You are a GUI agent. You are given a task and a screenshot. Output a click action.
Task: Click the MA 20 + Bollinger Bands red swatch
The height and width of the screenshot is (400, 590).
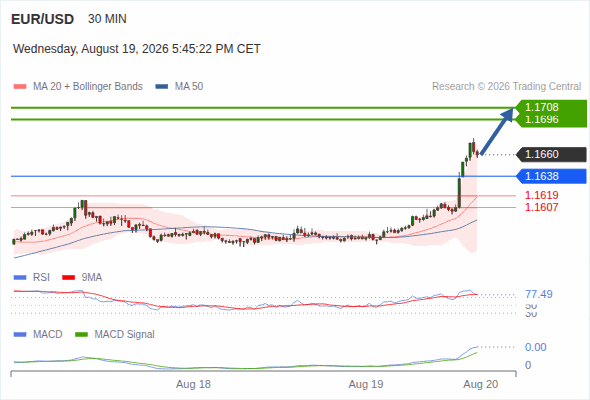(20, 87)
